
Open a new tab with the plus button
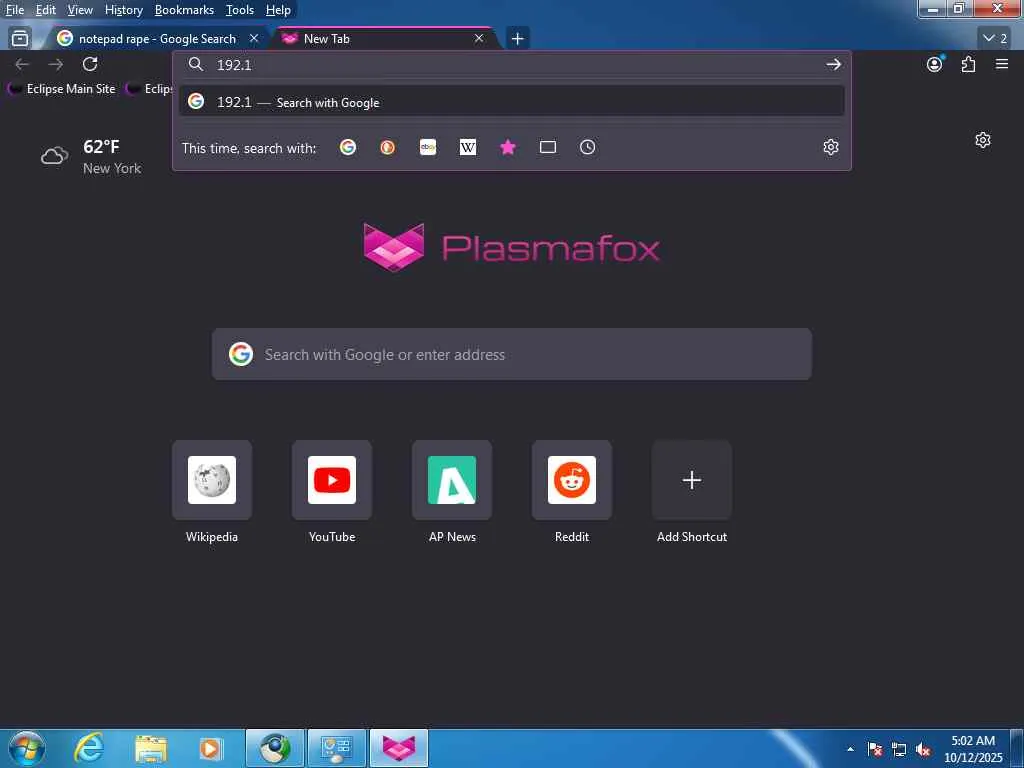click(517, 39)
